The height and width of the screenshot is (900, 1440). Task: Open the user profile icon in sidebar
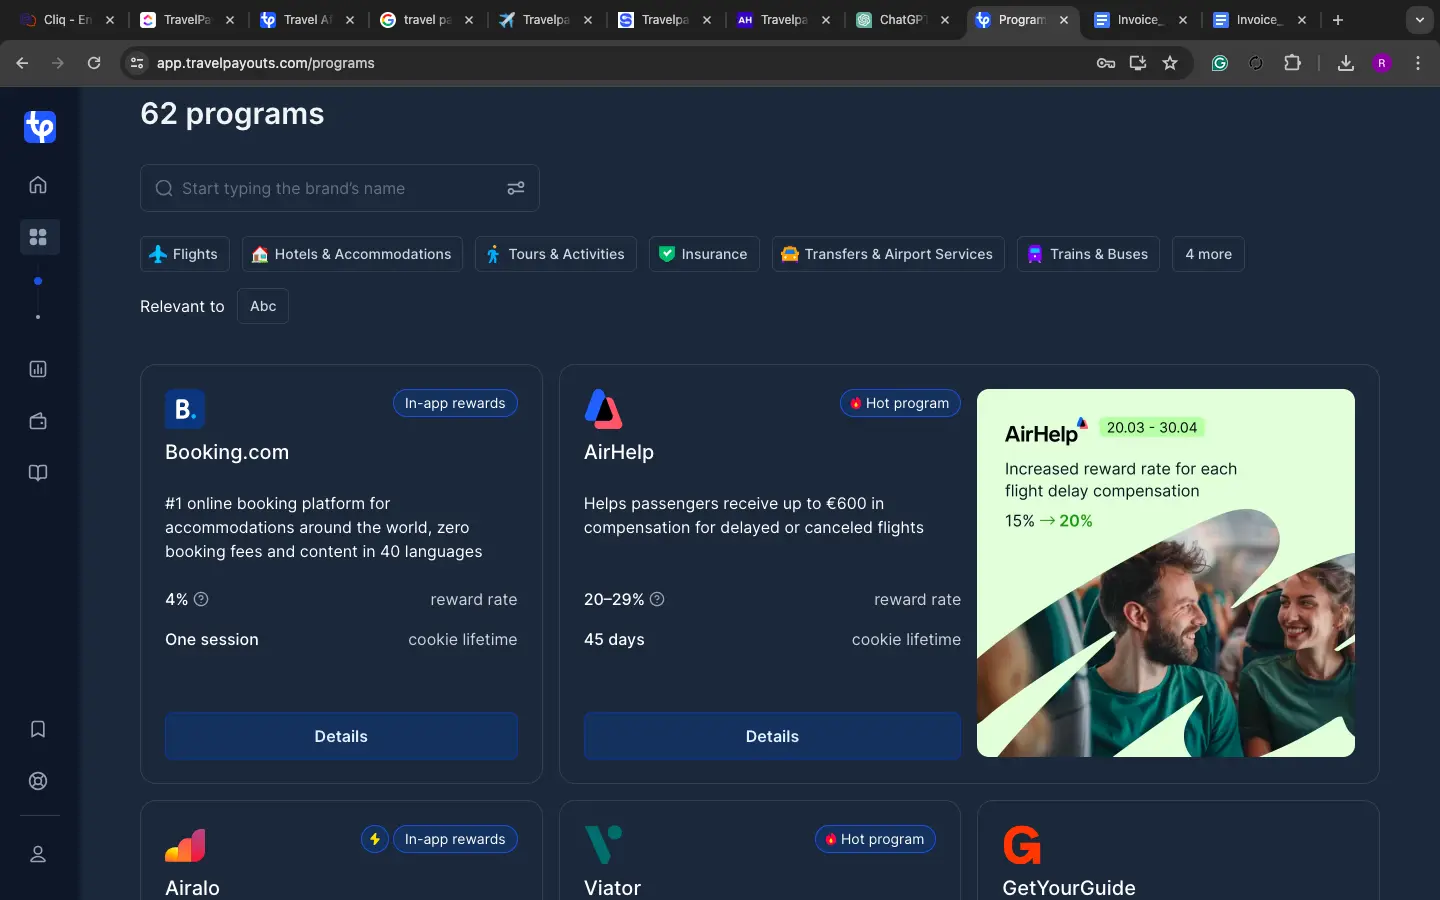click(x=38, y=854)
